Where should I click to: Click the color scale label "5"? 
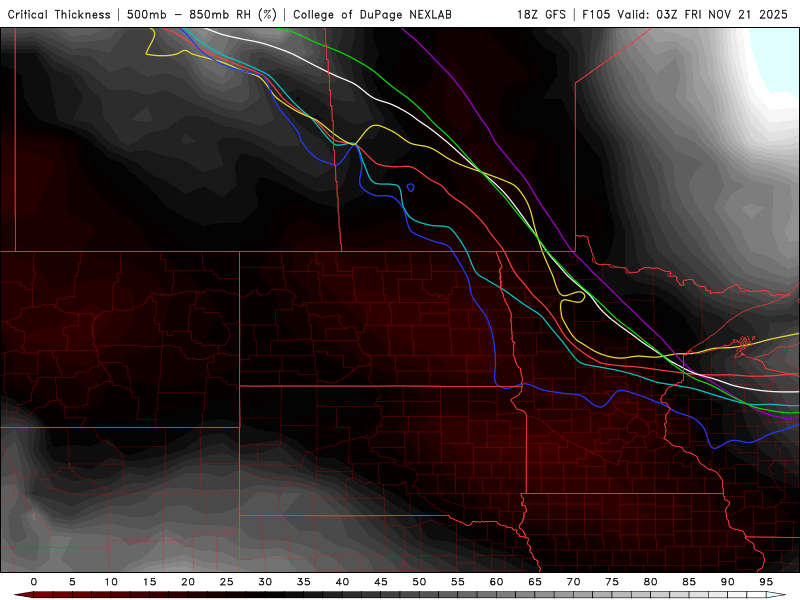pyautogui.click(x=72, y=582)
